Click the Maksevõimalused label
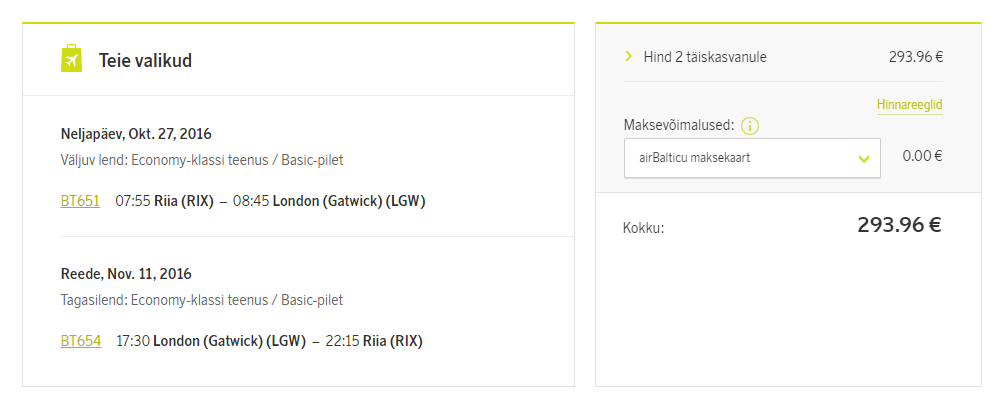 (679, 126)
